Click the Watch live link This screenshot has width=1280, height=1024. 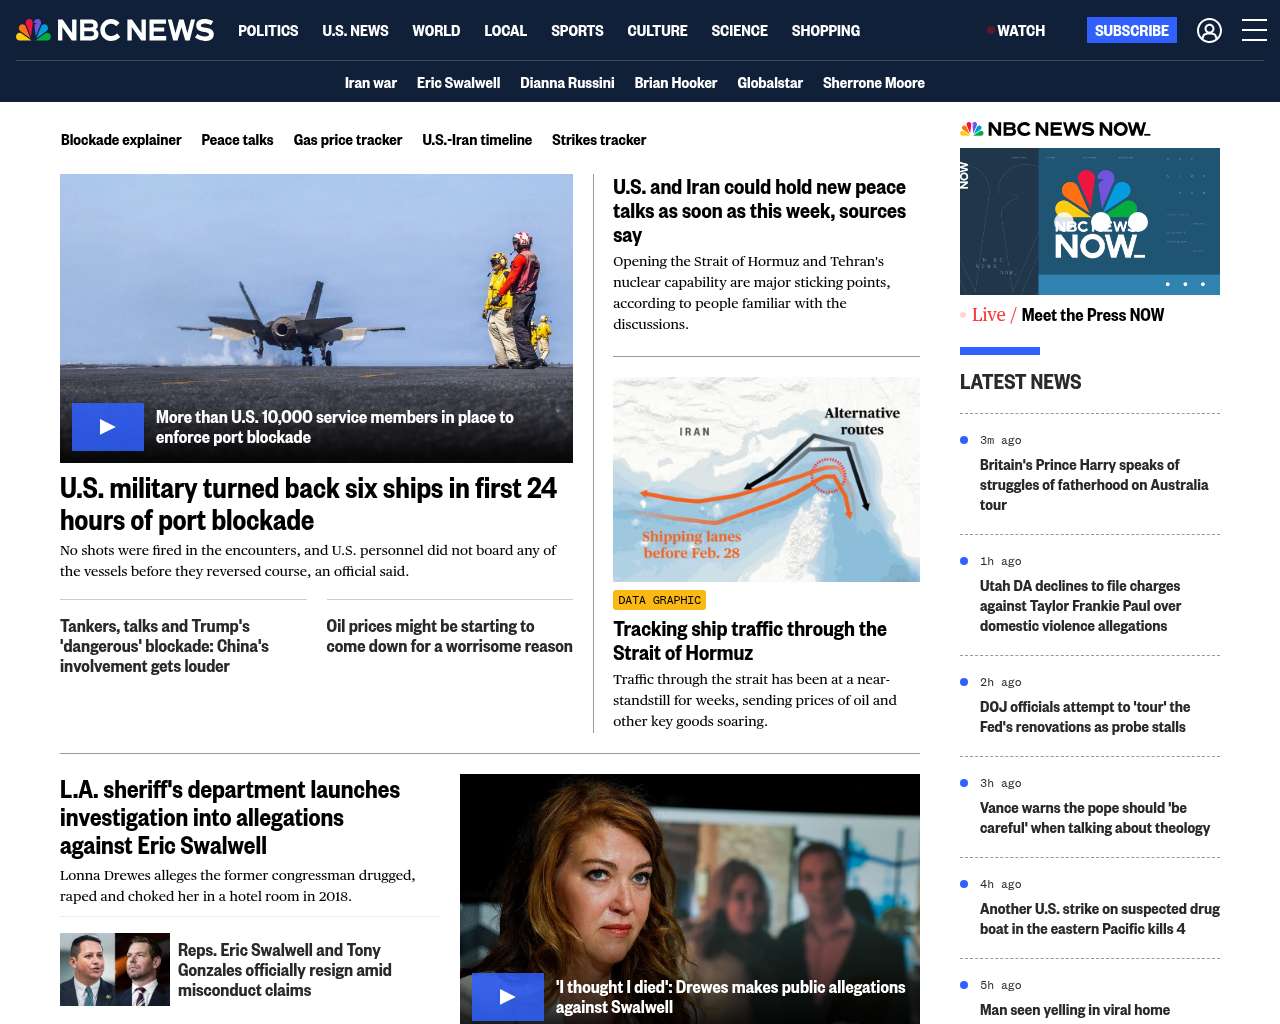pyautogui.click(x=1016, y=31)
